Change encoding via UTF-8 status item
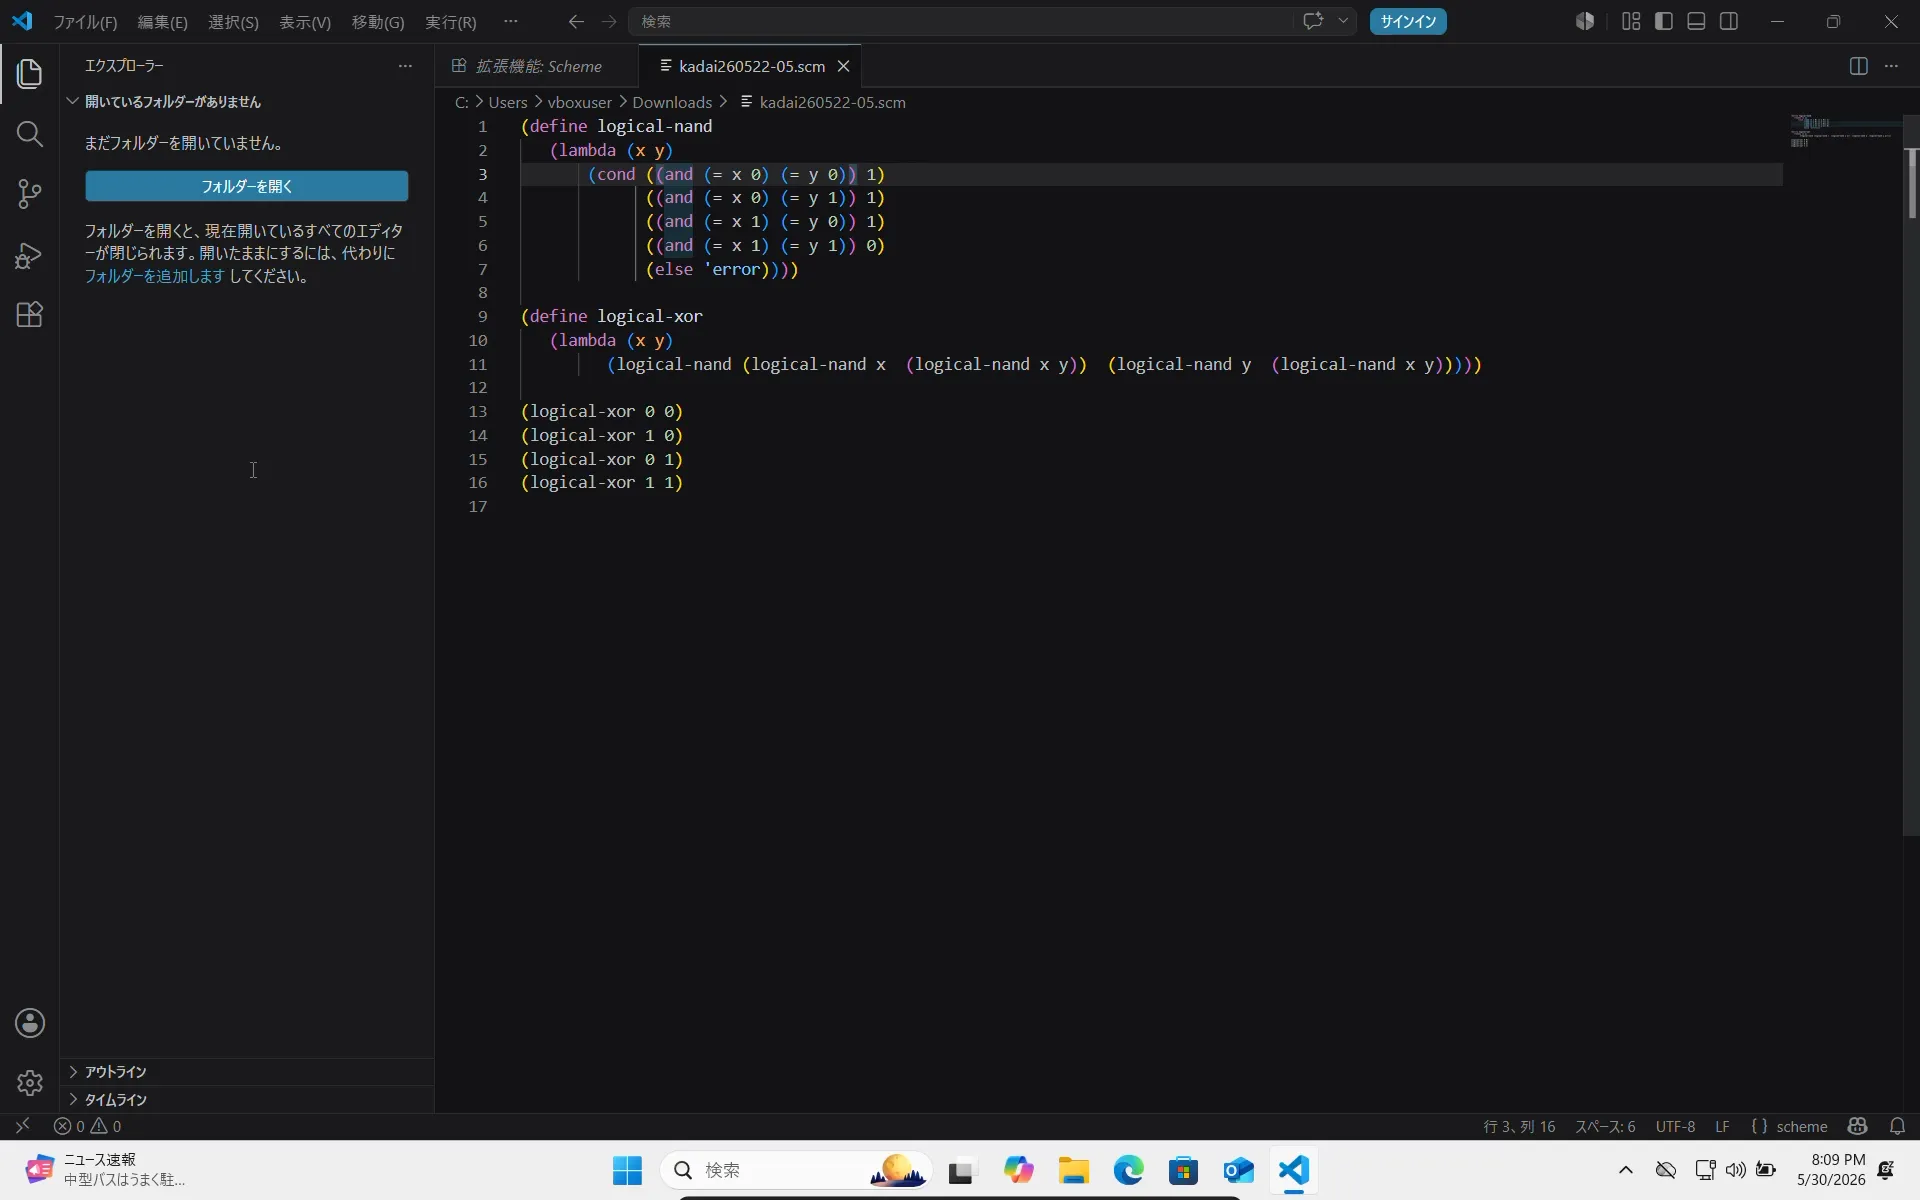Image resolution: width=1920 pixels, height=1200 pixels. 1675,1126
